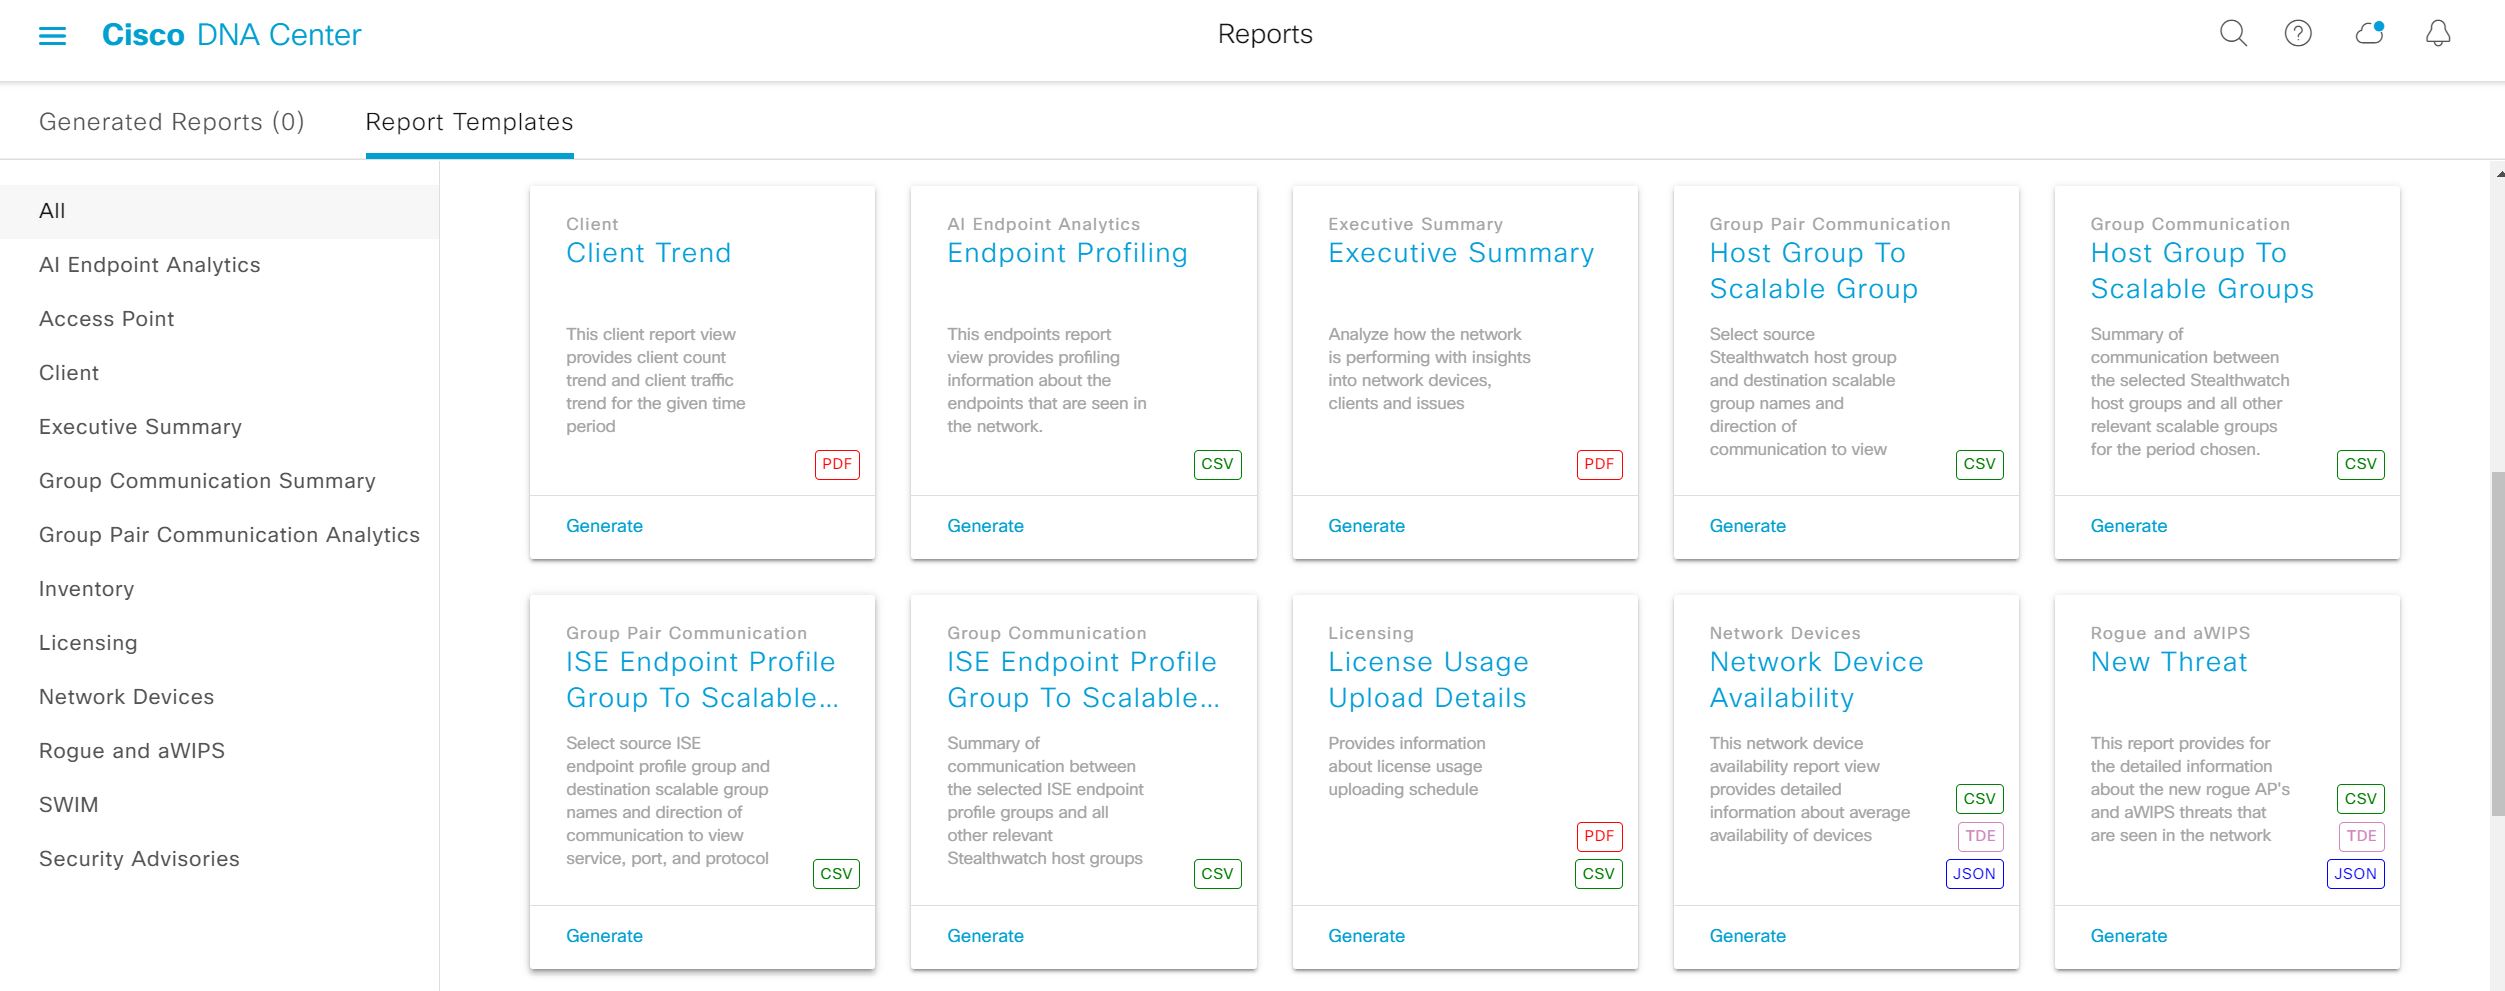The height and width of the screenshot is (991, 2505).
Task: Click the JSON badge on Network Device Availability
Action: coord(1974,873)
